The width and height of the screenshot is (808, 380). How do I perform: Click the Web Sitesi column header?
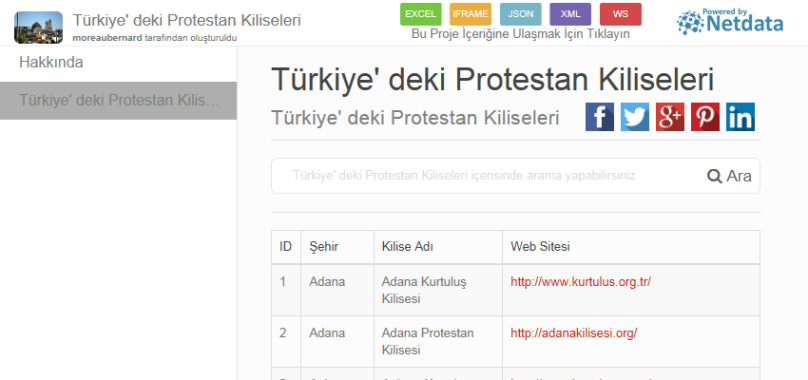coord(631,247)
